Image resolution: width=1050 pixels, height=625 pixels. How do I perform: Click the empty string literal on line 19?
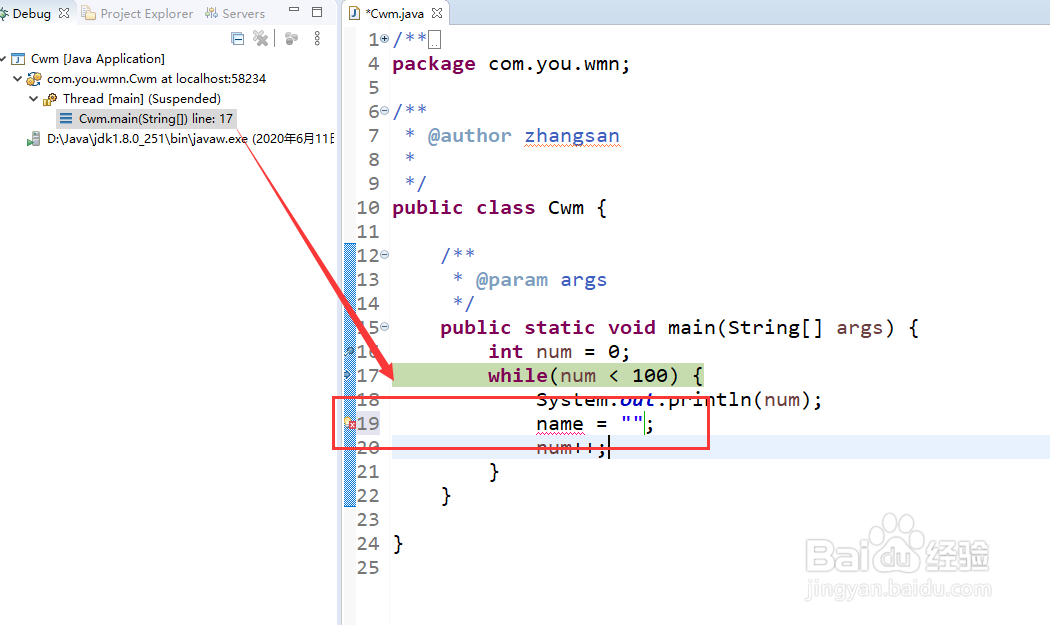[632, 423]
